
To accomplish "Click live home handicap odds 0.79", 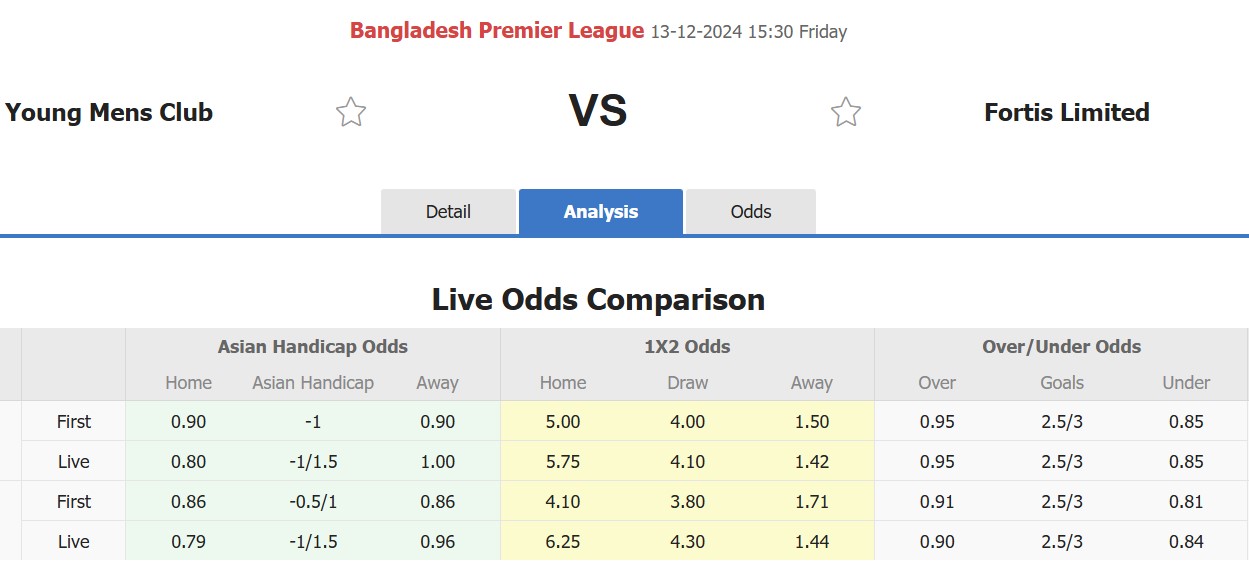I will [x=188, y=542].
